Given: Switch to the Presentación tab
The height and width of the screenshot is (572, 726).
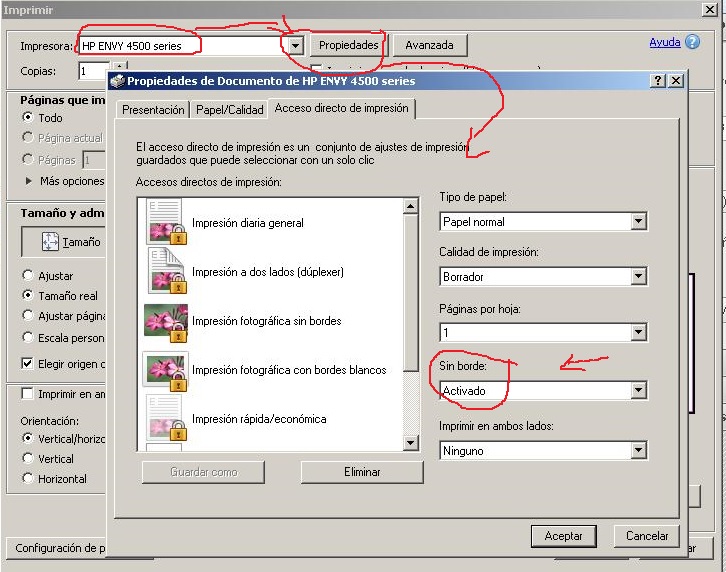Looking at the screenshot, I should pos(153,110).
